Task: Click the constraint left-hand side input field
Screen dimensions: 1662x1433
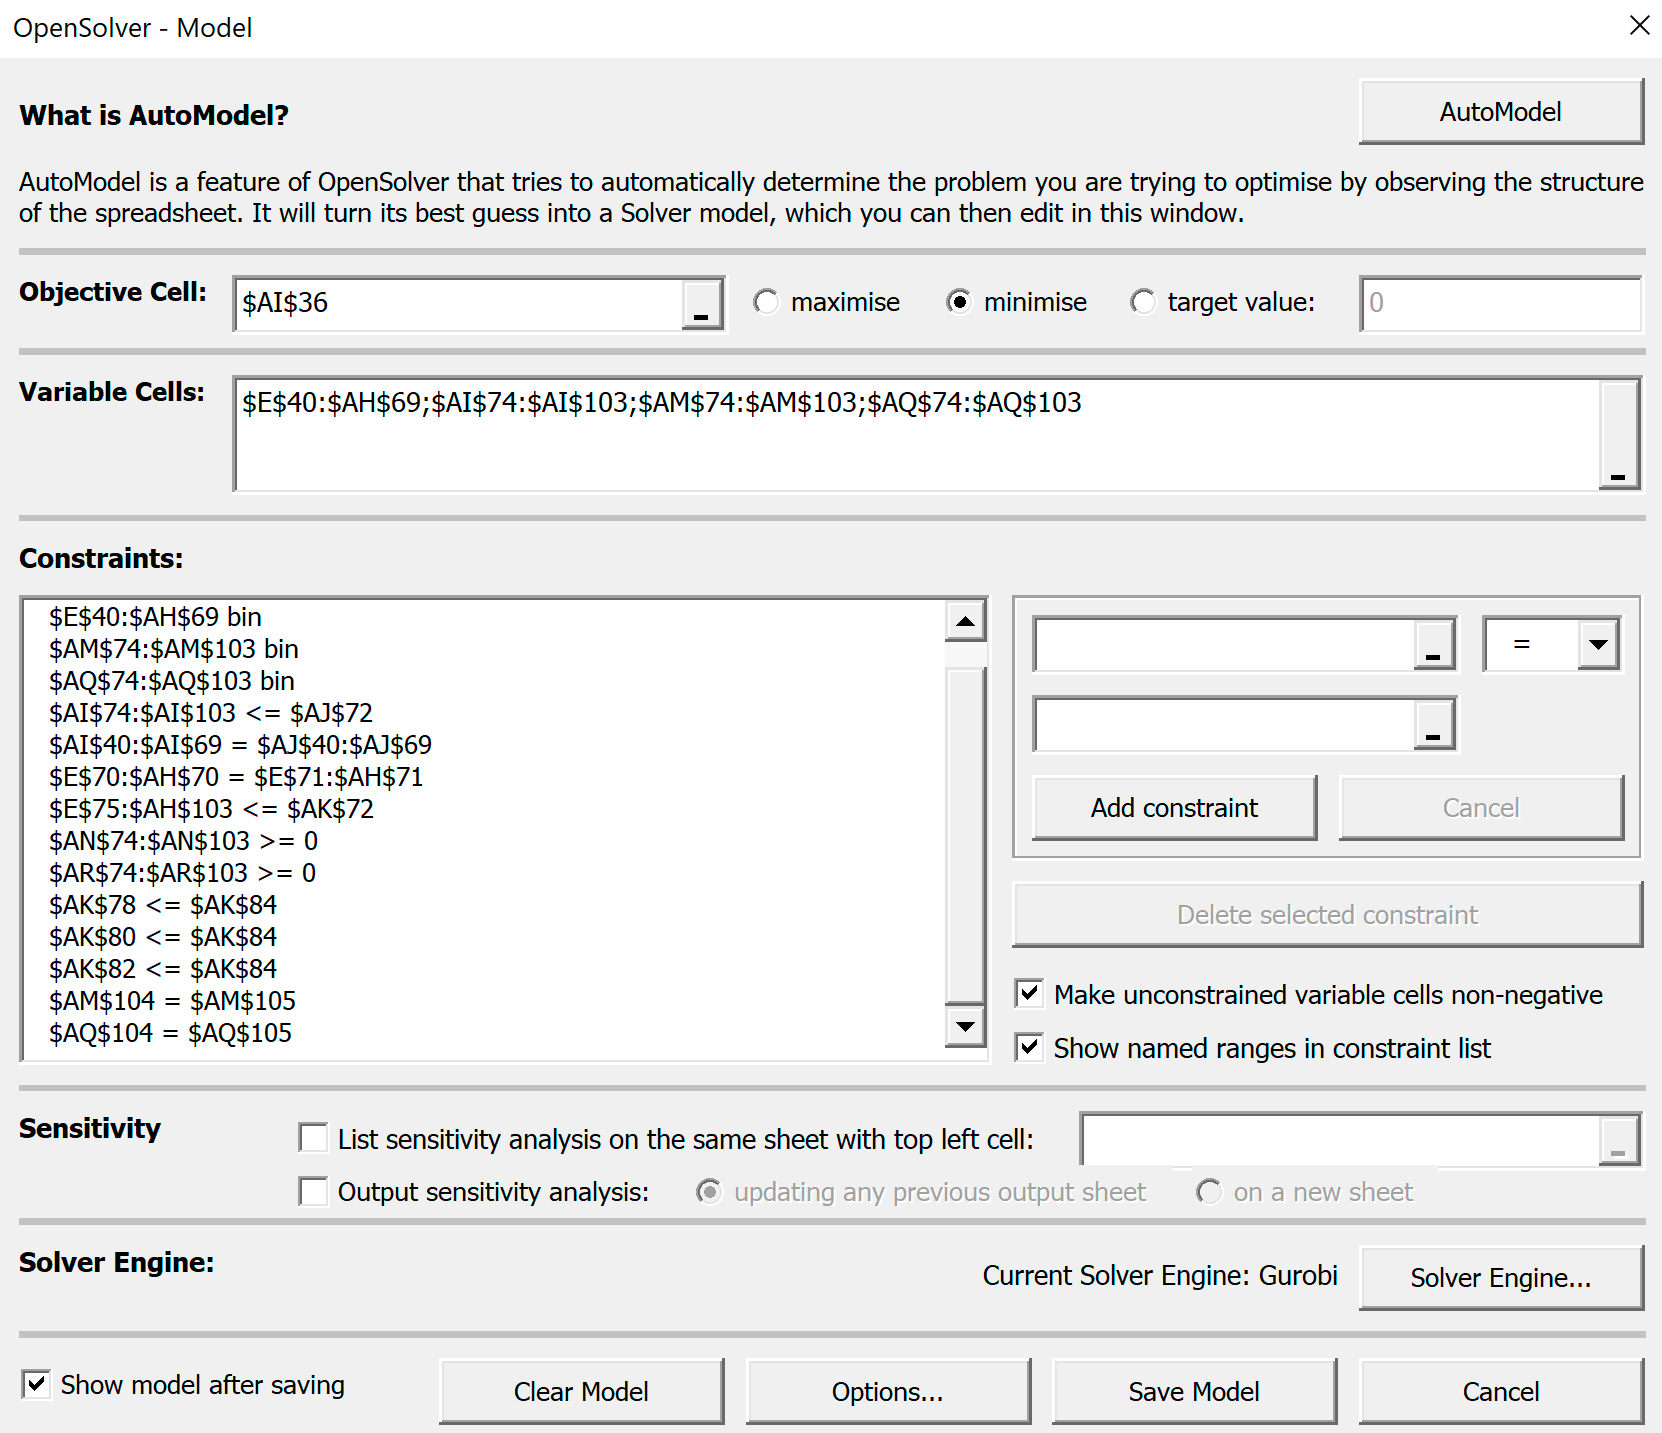Action: coord(1224,644)
